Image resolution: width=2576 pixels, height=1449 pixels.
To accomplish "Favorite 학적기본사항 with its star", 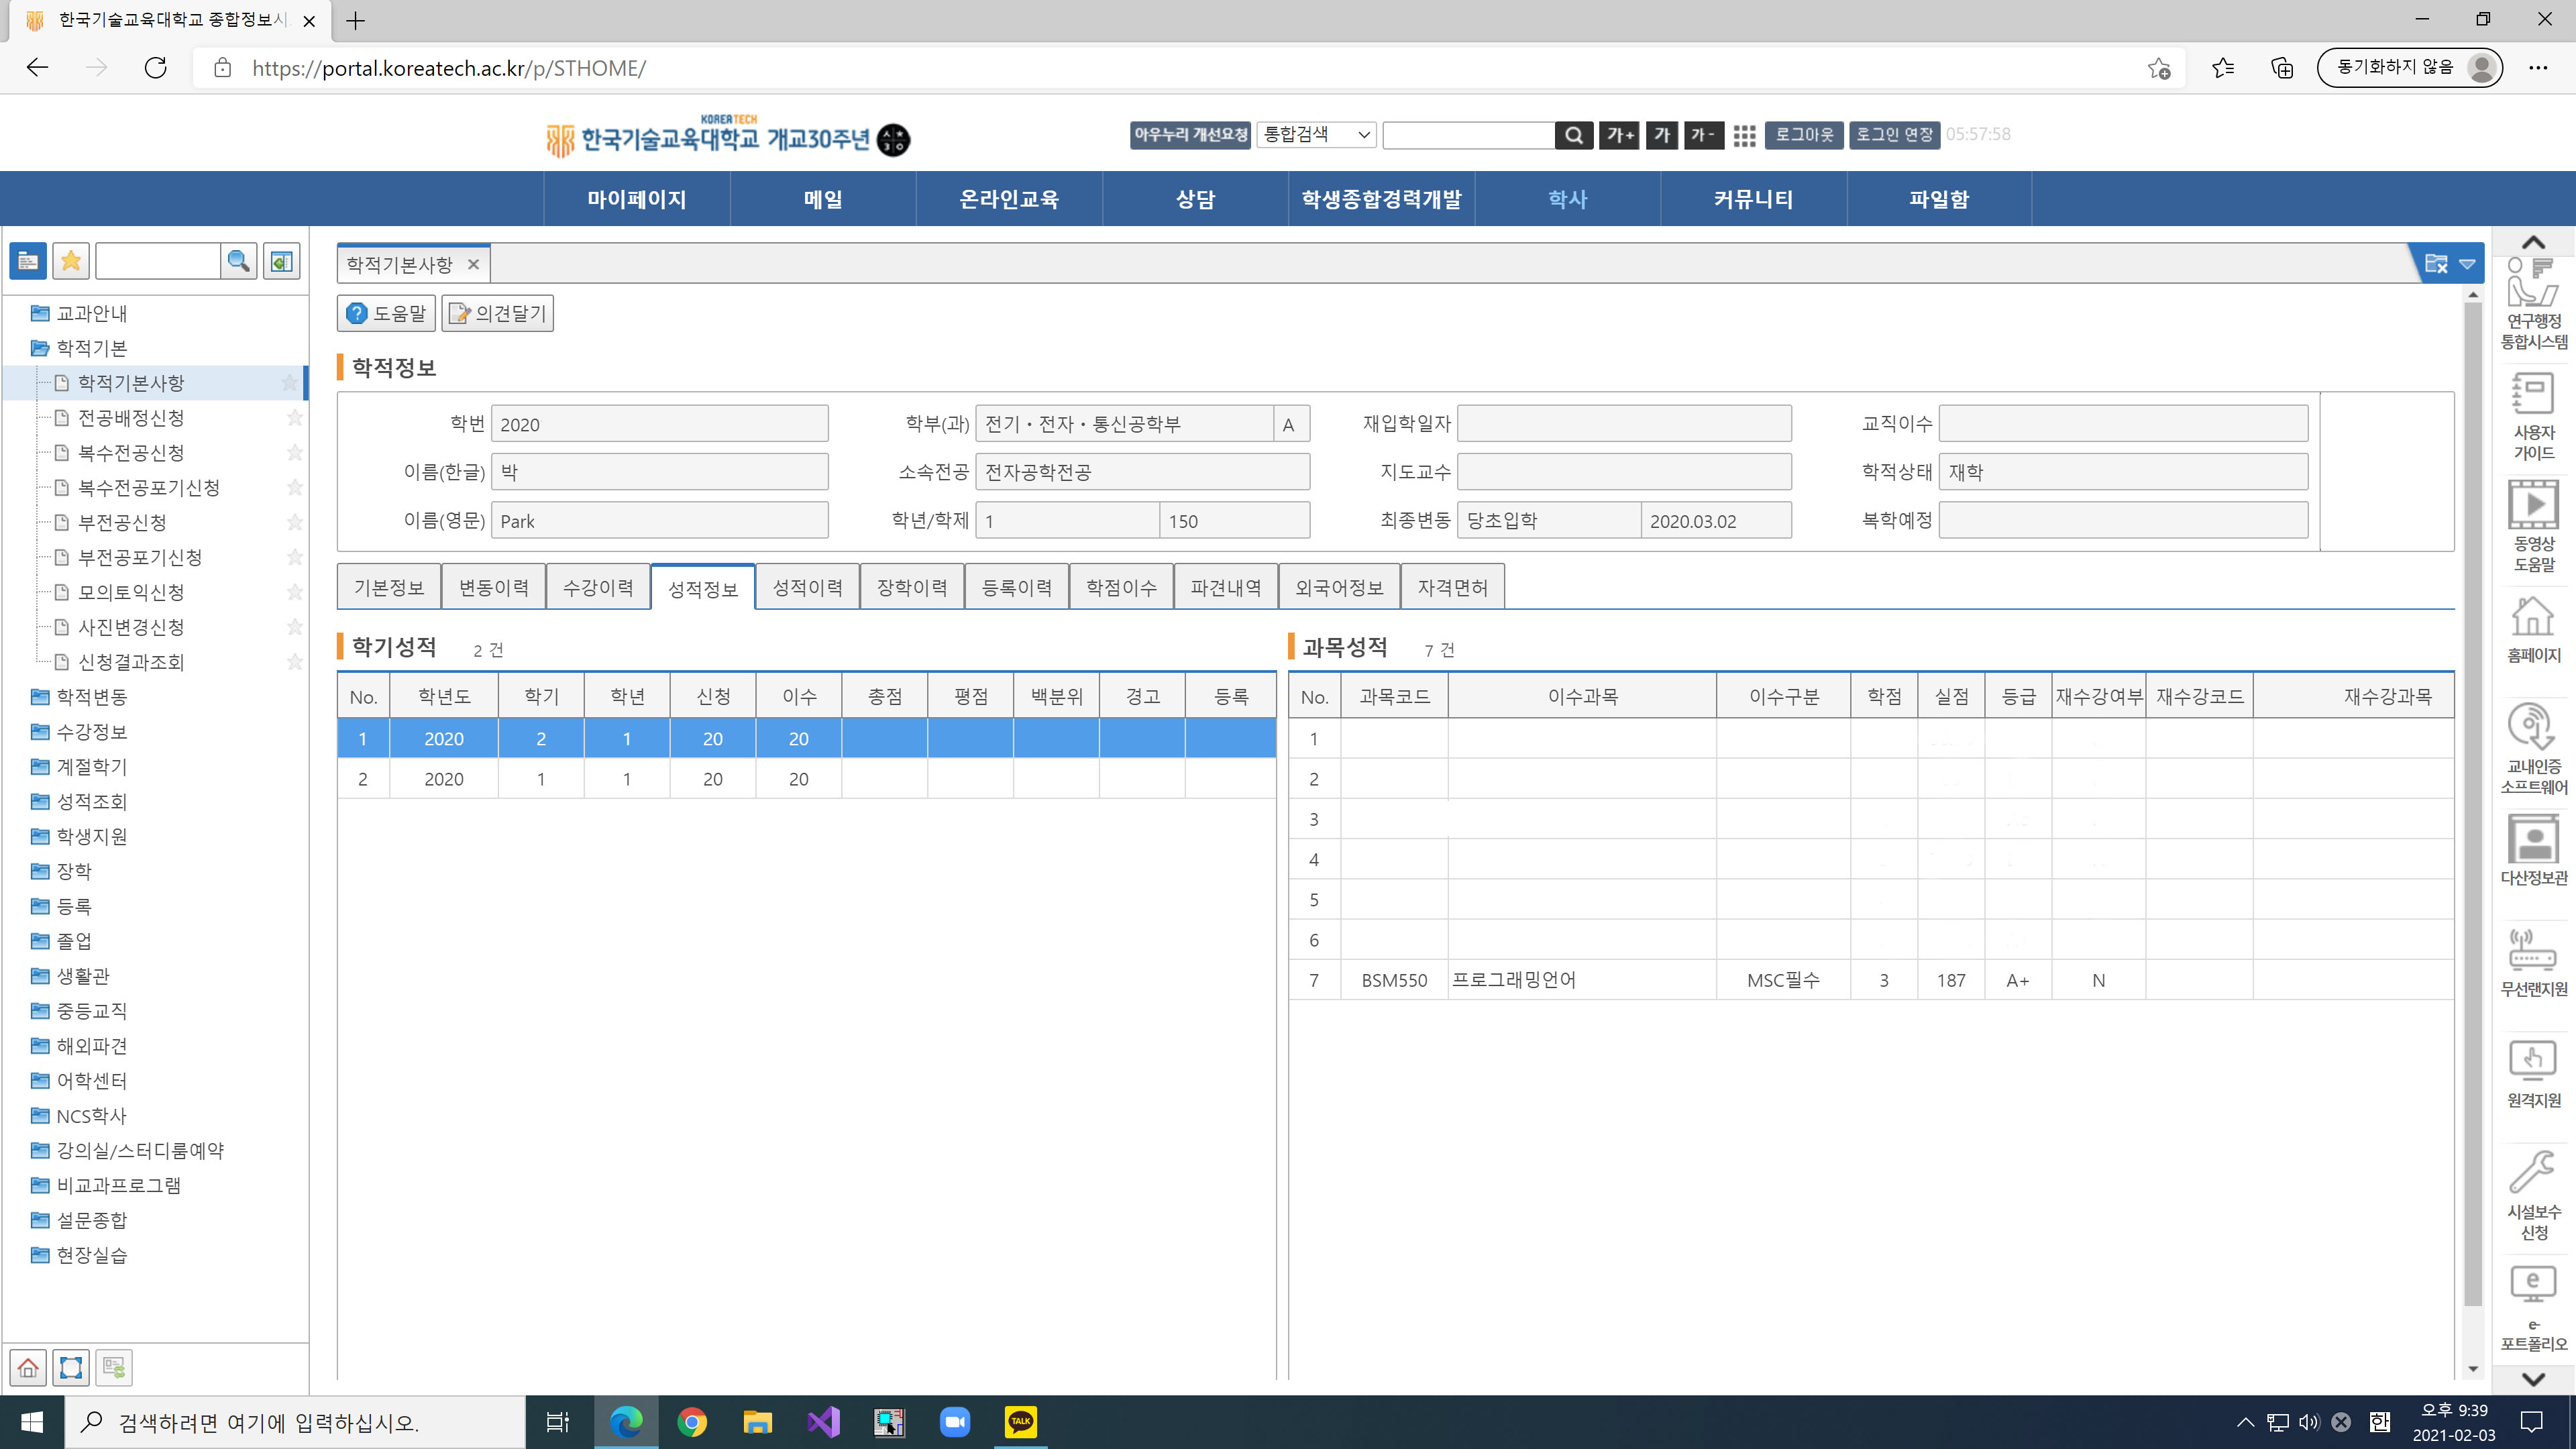I will (x=289, y=383).
